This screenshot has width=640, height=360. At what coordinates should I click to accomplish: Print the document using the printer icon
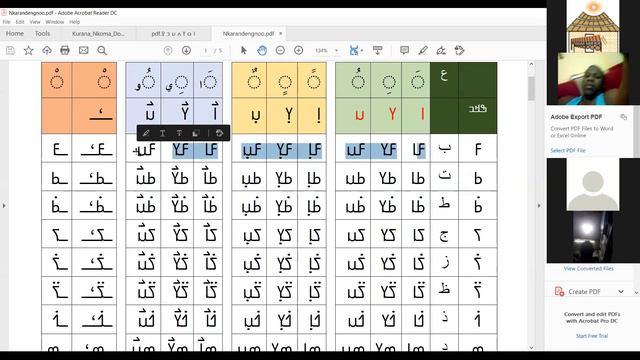click(x=65, y=51)
